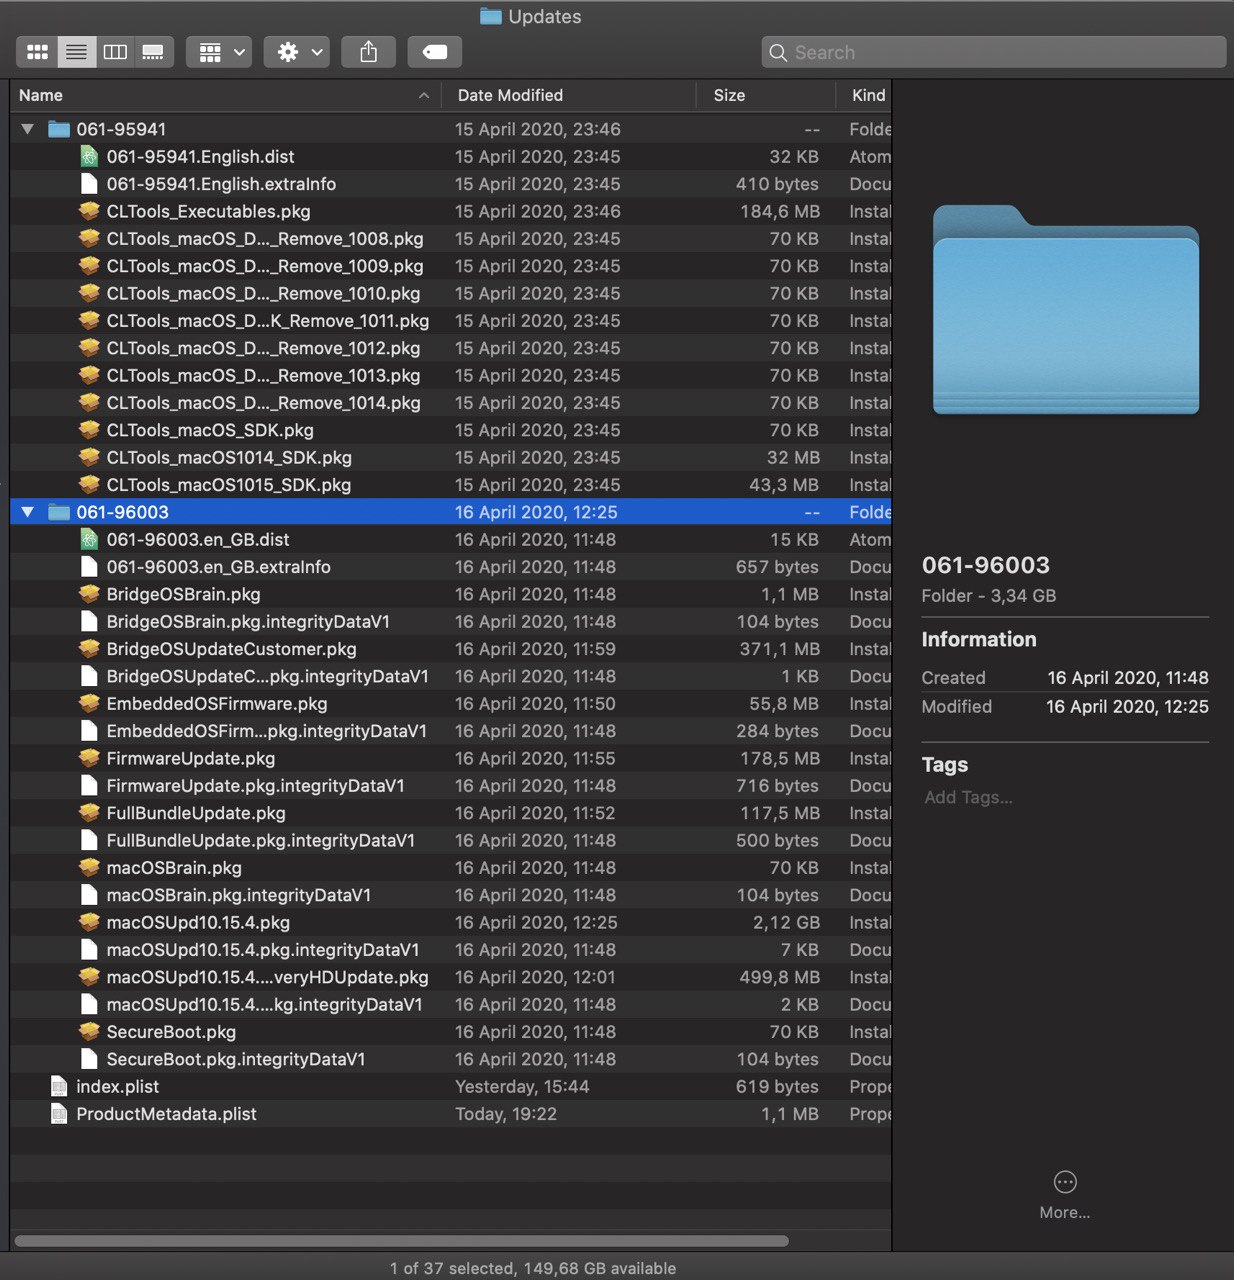Select FirmwareUpdate.pkg.integrityDataV1 file name
Screen dimensions: 1234x1280
(255, 786)
